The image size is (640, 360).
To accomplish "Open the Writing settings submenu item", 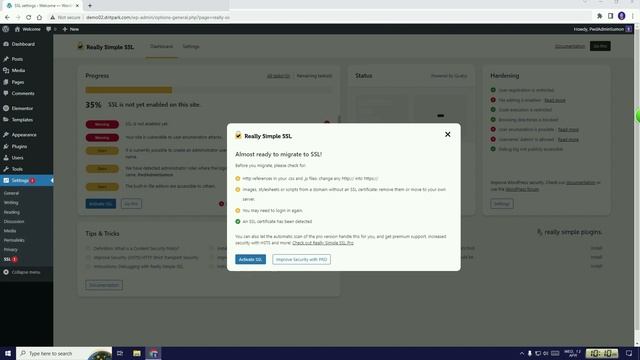I will tap(11, 202).
